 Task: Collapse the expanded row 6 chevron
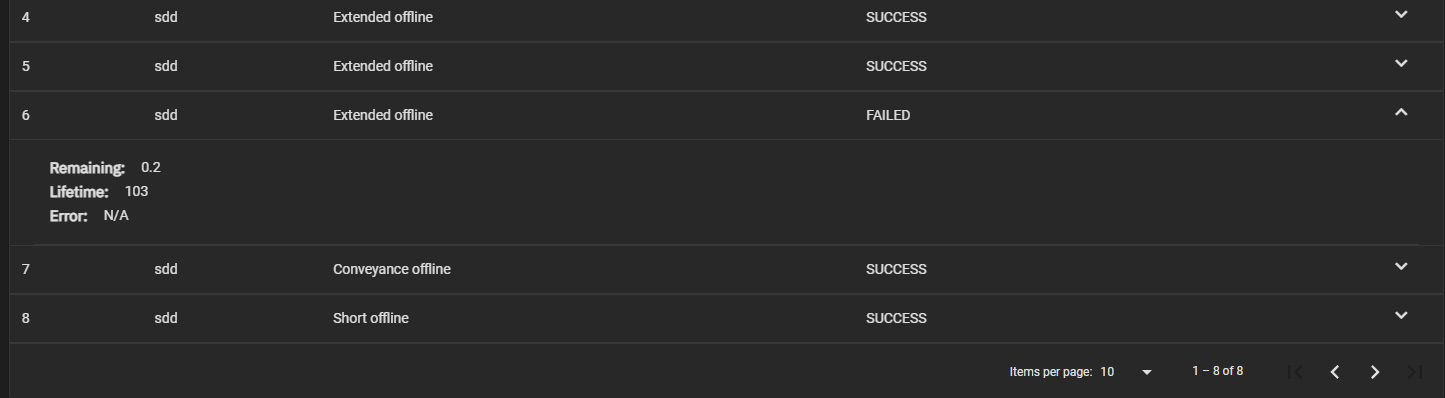1401,113
